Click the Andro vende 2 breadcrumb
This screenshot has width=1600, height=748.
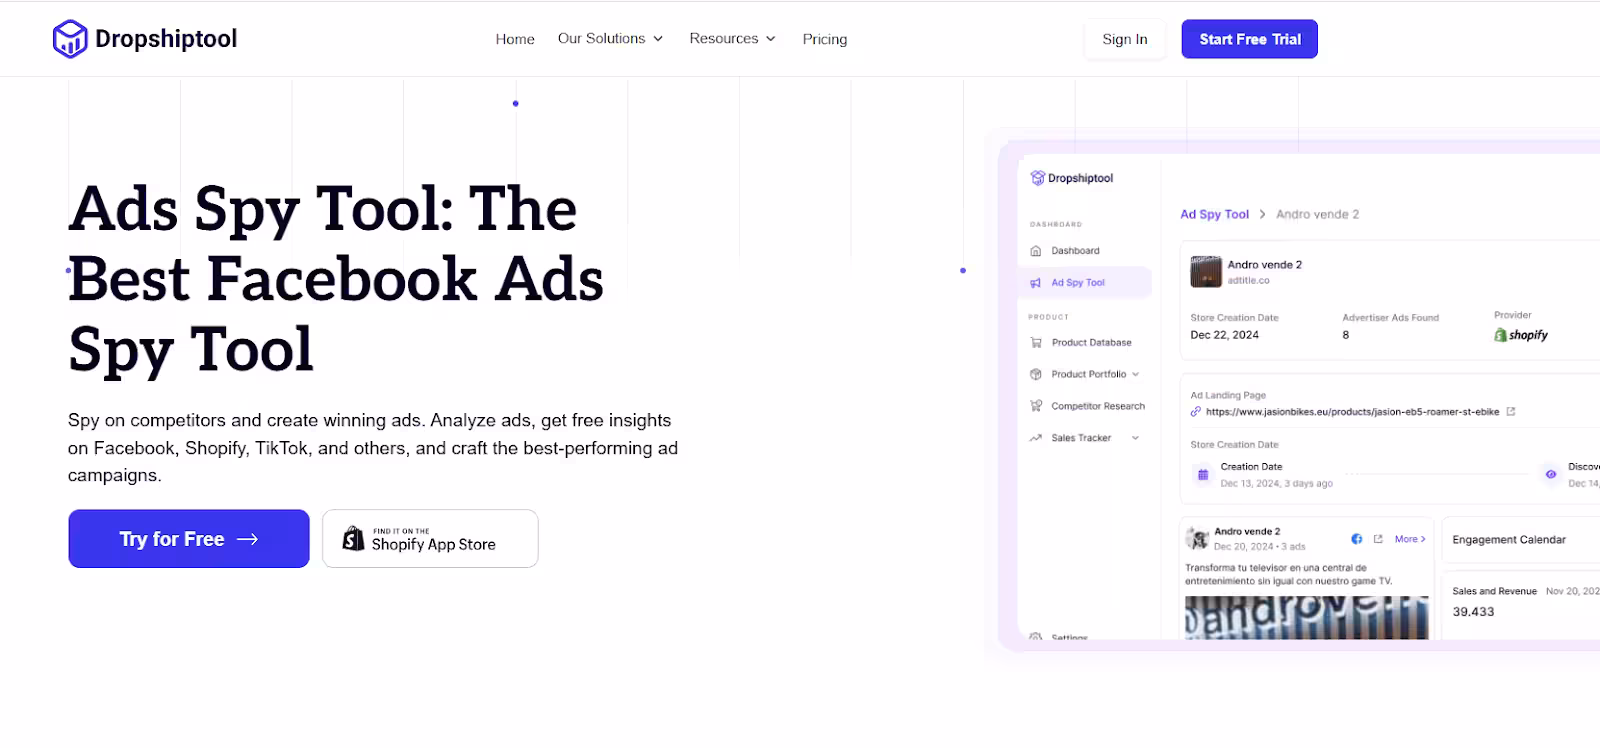(1317, 214)
